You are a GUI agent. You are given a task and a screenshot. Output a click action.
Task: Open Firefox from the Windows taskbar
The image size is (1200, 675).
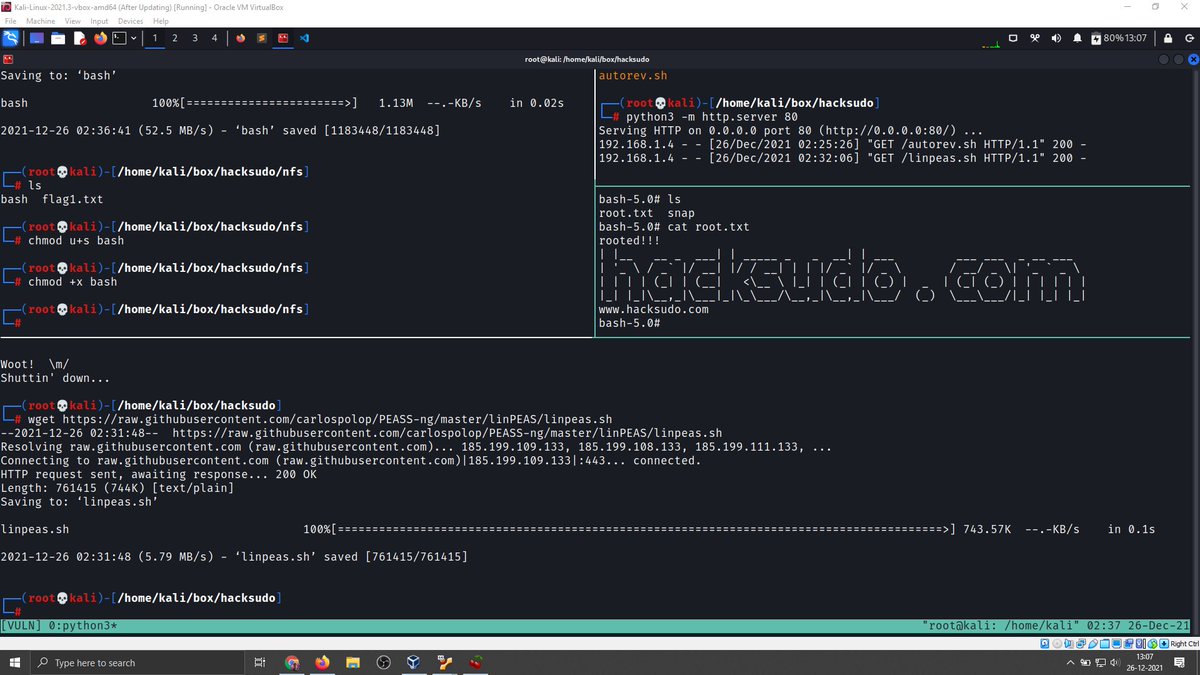coord(321,662)
